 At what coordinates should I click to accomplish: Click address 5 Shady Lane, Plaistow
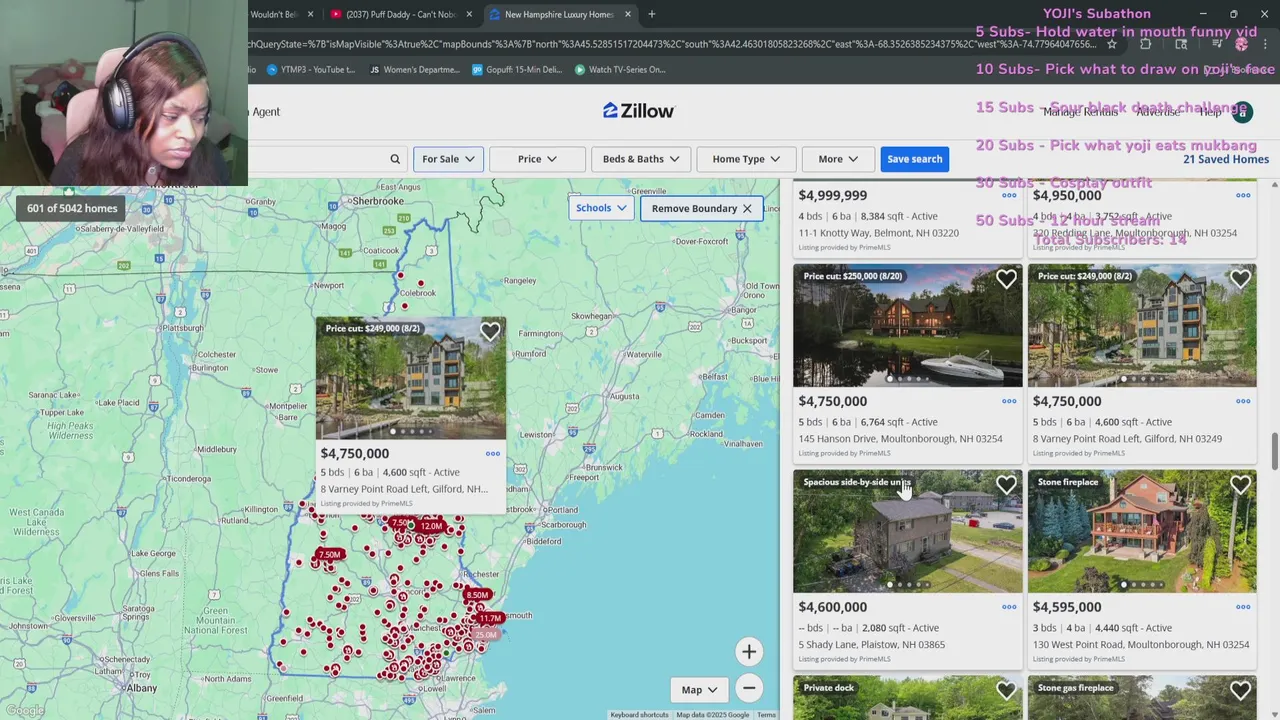[x=872, y=645]
